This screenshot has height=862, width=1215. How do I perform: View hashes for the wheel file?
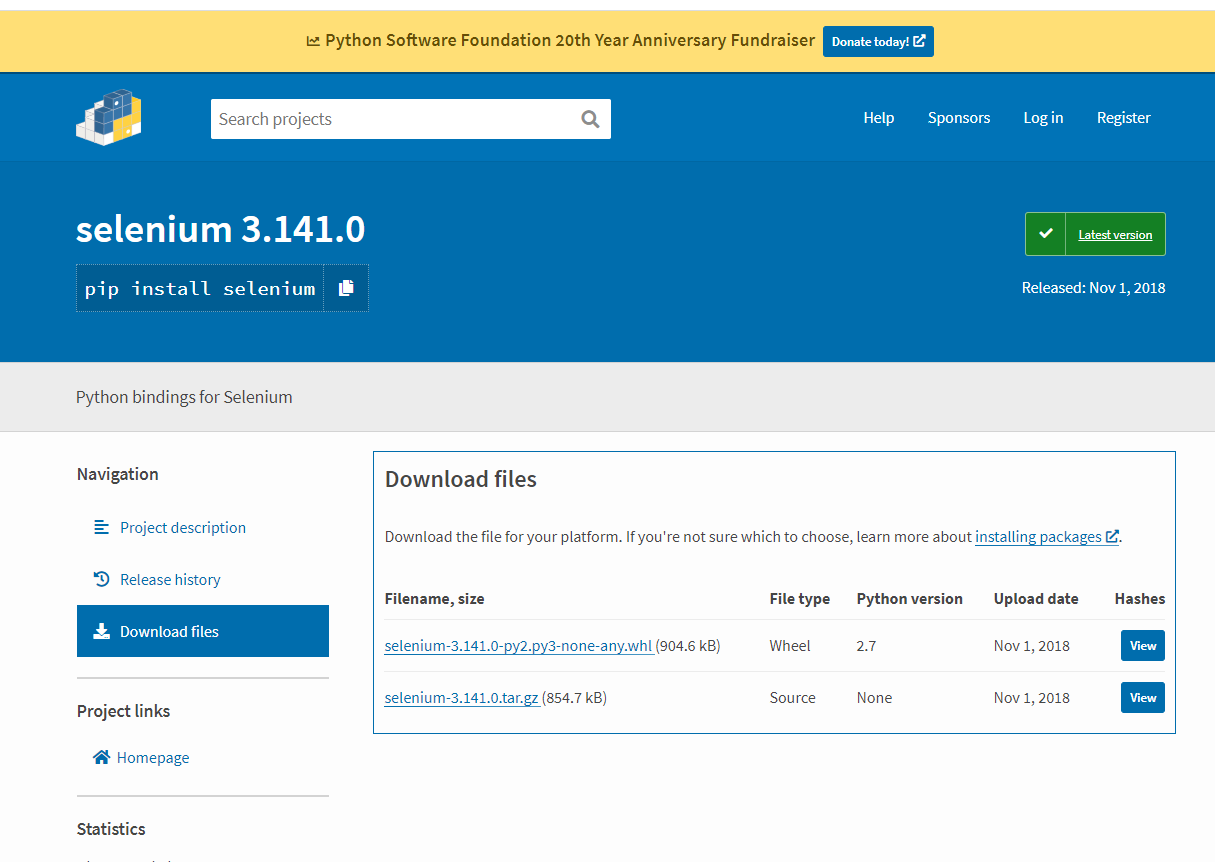pos(1142,646)
